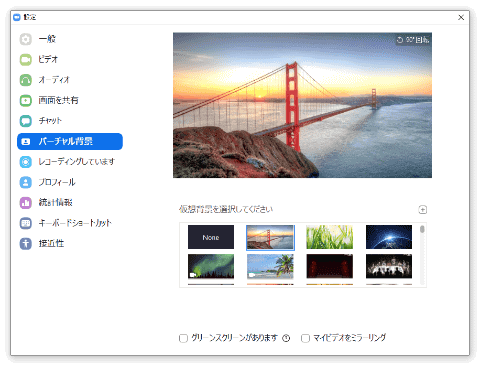The height and width of the screenshot is (366, 480).
Task: Rotate the preview 90° button
Action: [x=413, y=40]
